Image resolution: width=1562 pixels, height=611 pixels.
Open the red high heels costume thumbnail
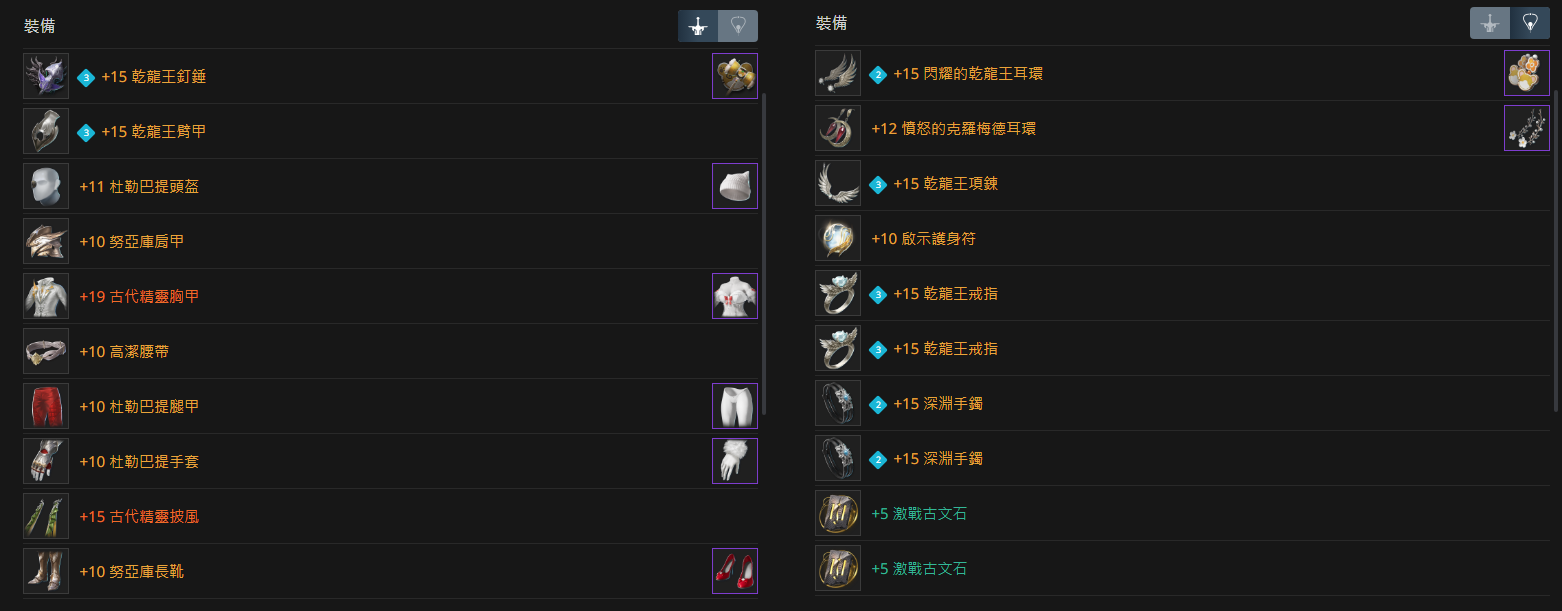point(735,571)
